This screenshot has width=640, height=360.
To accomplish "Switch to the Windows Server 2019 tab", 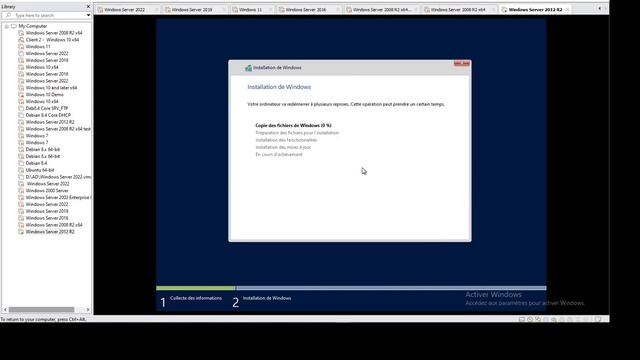I will coord(191,9).
